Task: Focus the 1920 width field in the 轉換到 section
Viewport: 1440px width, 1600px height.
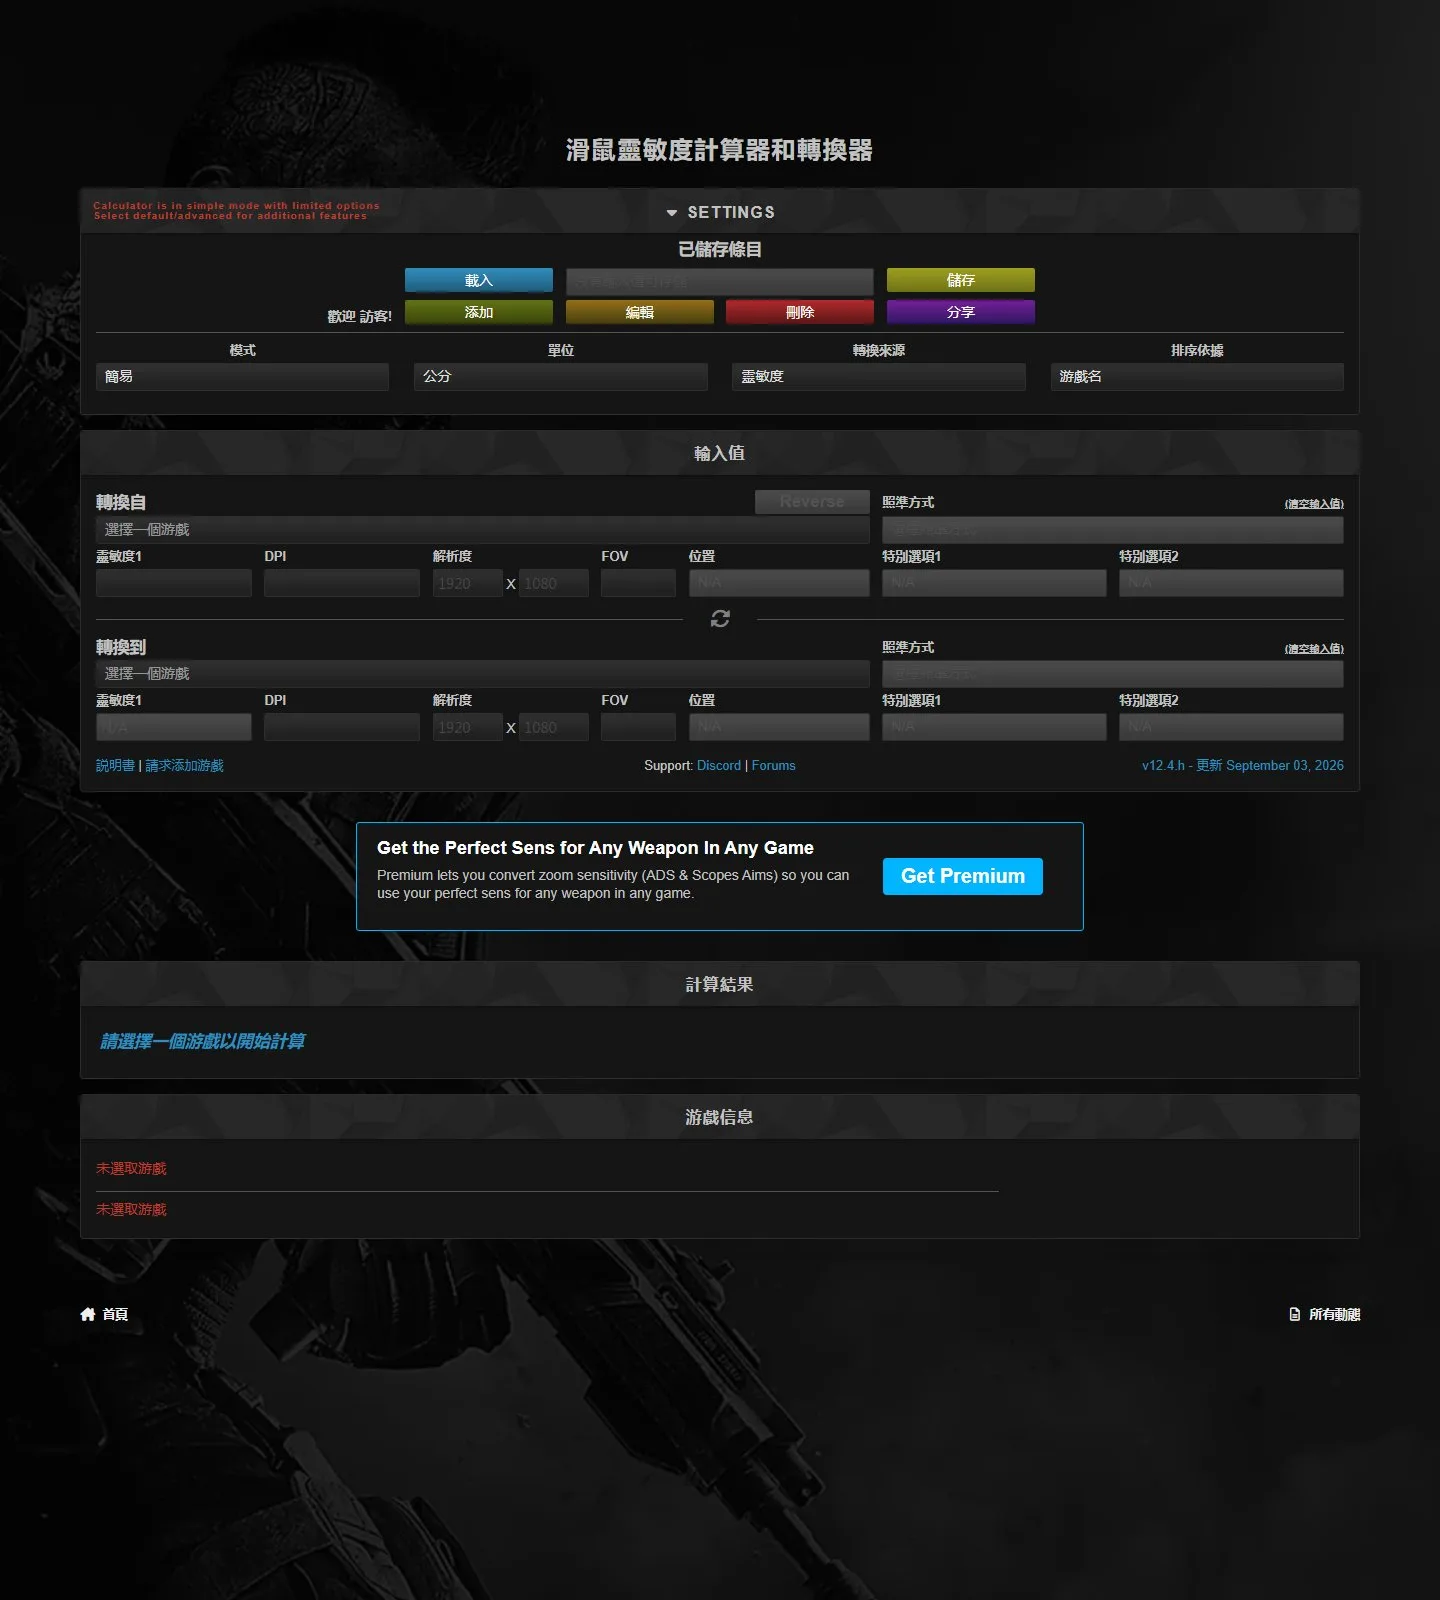Action: [x=468, y=727]
